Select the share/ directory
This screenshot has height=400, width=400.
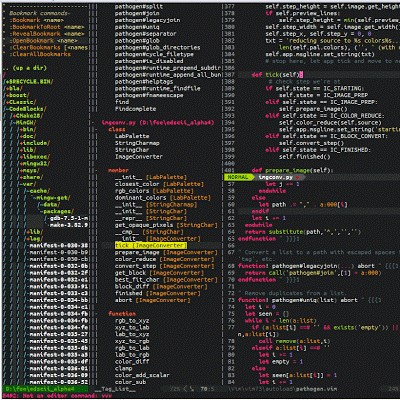(x=31, y=177)
